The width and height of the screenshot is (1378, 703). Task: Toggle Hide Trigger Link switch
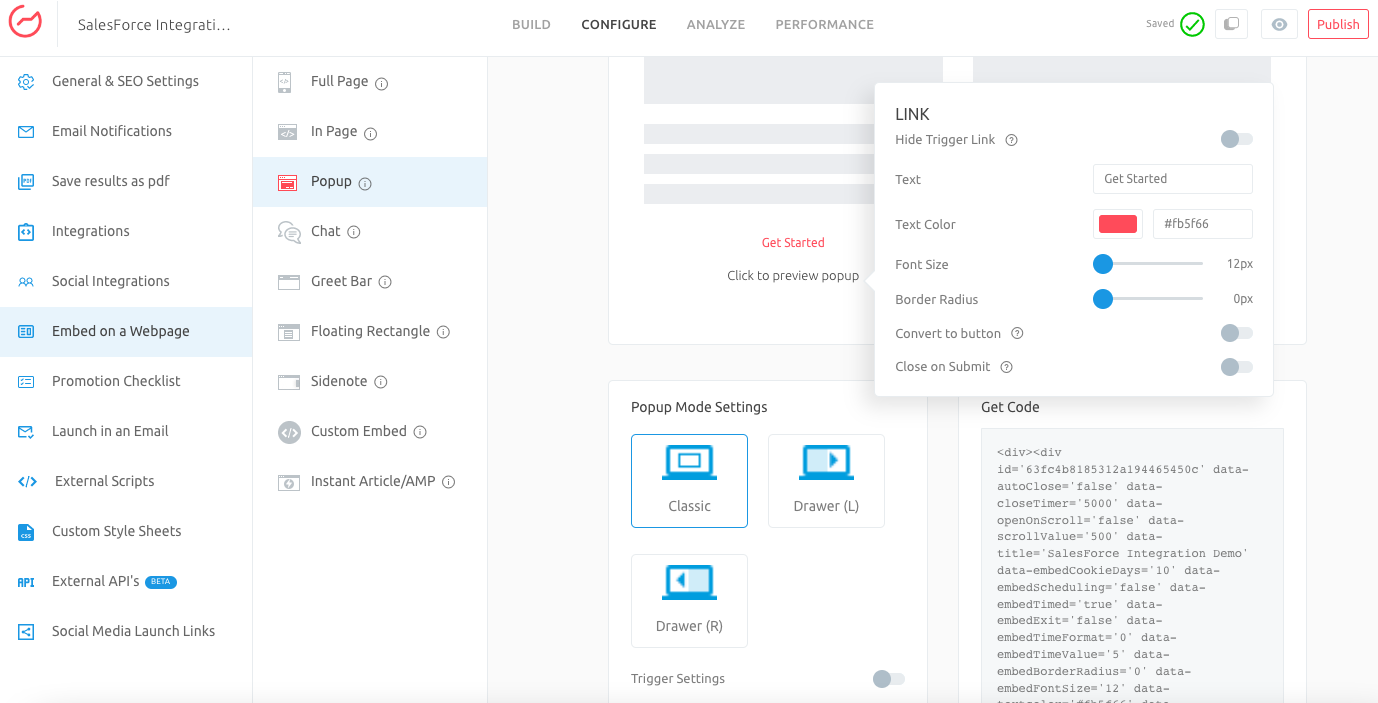click(x=1237, y=139)
